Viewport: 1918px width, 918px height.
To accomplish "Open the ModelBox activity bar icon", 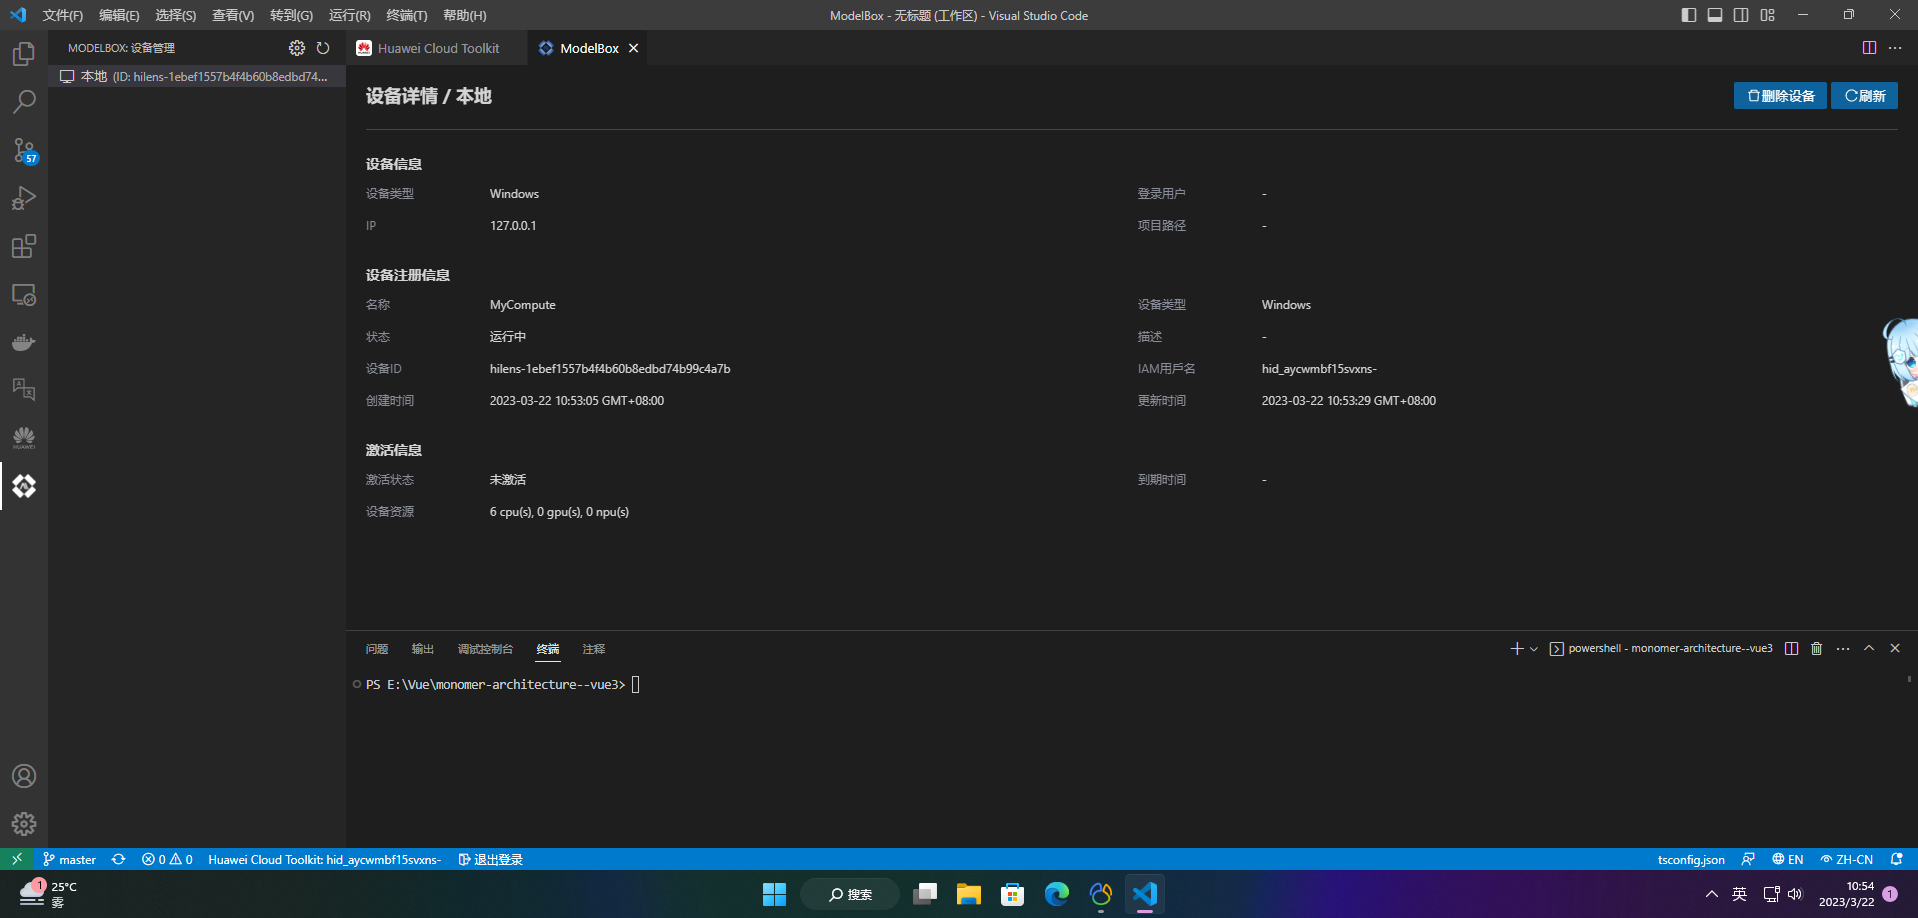I will tap(24, 486).
